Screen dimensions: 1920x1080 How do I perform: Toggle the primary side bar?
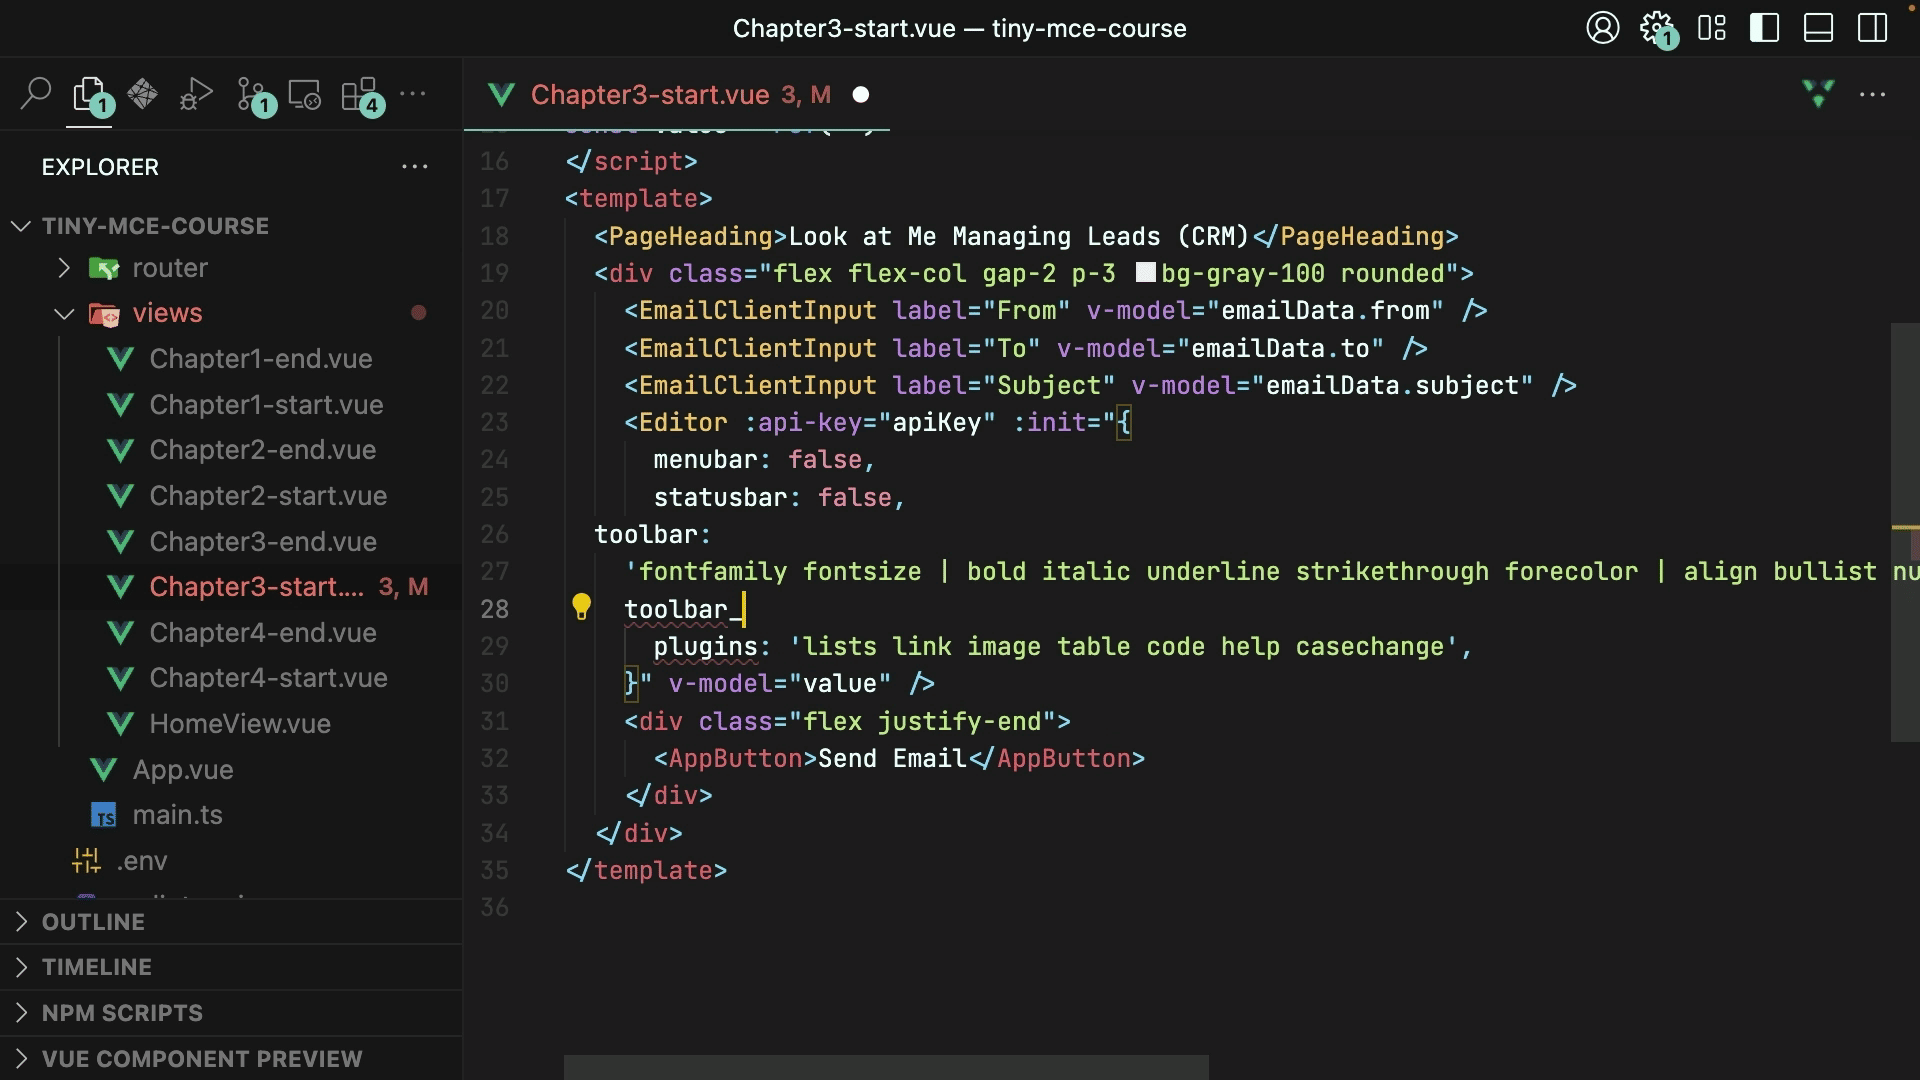point(1765,28)
